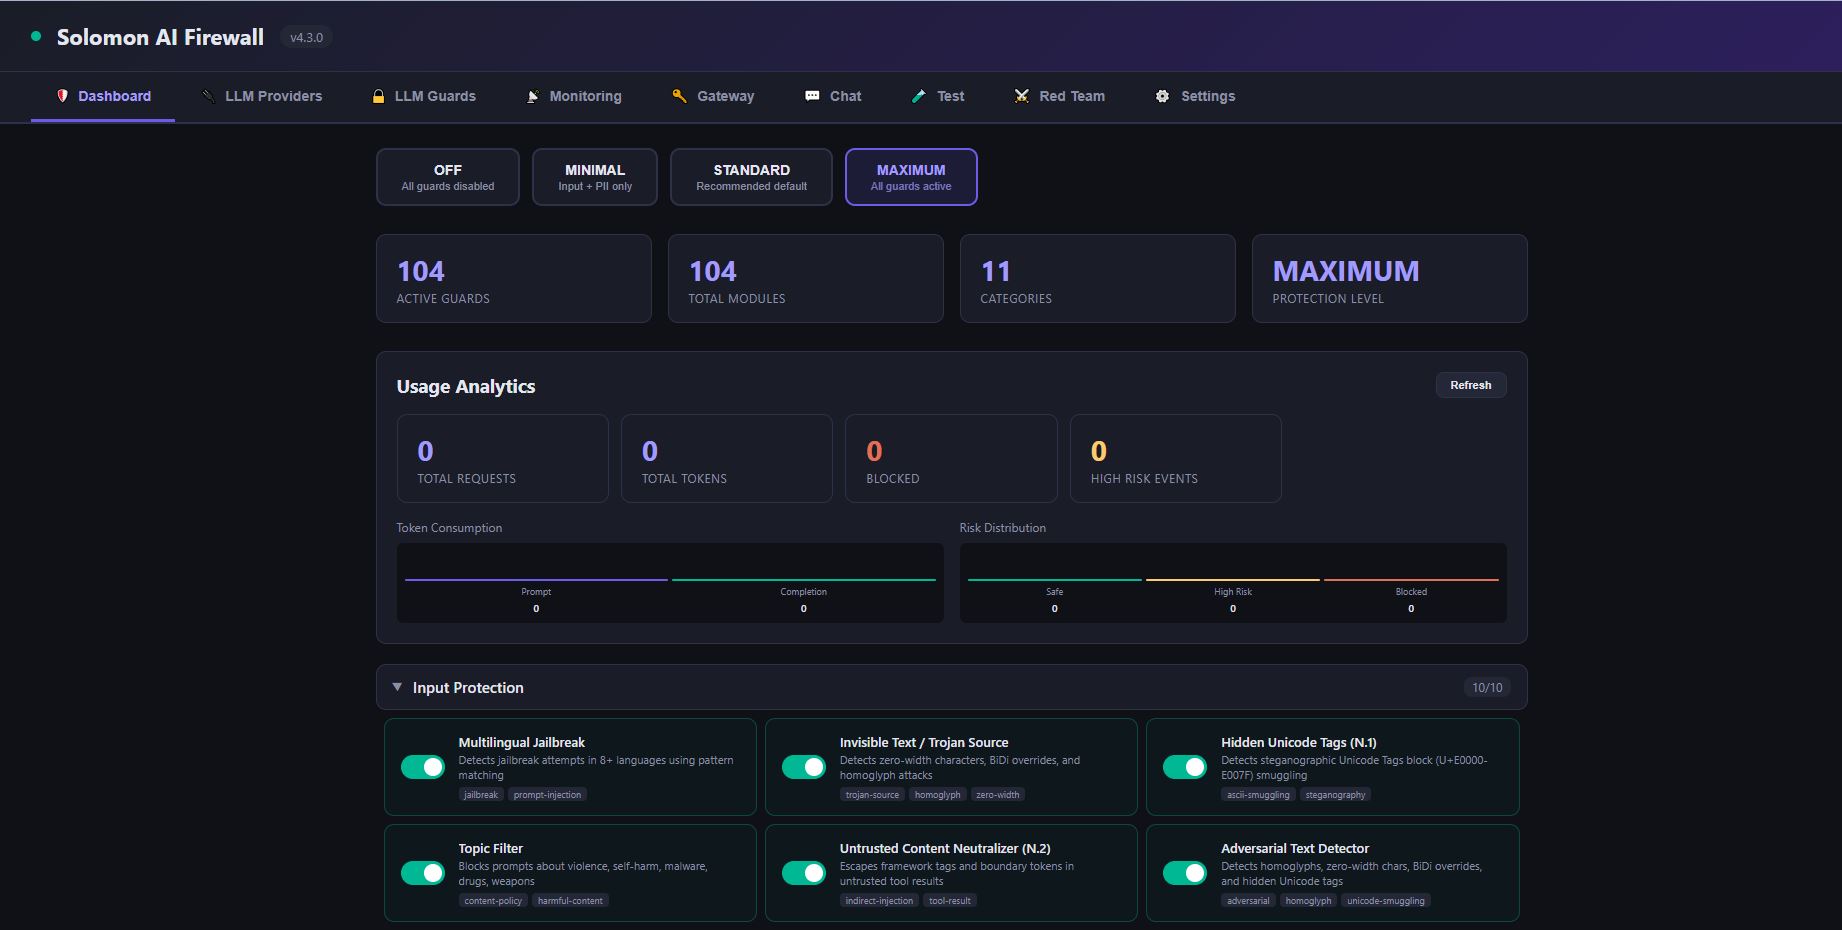Click the padlock icon beside LLM Guards
The width and height of the screenshot is (1842, 930).
point(378,96)
